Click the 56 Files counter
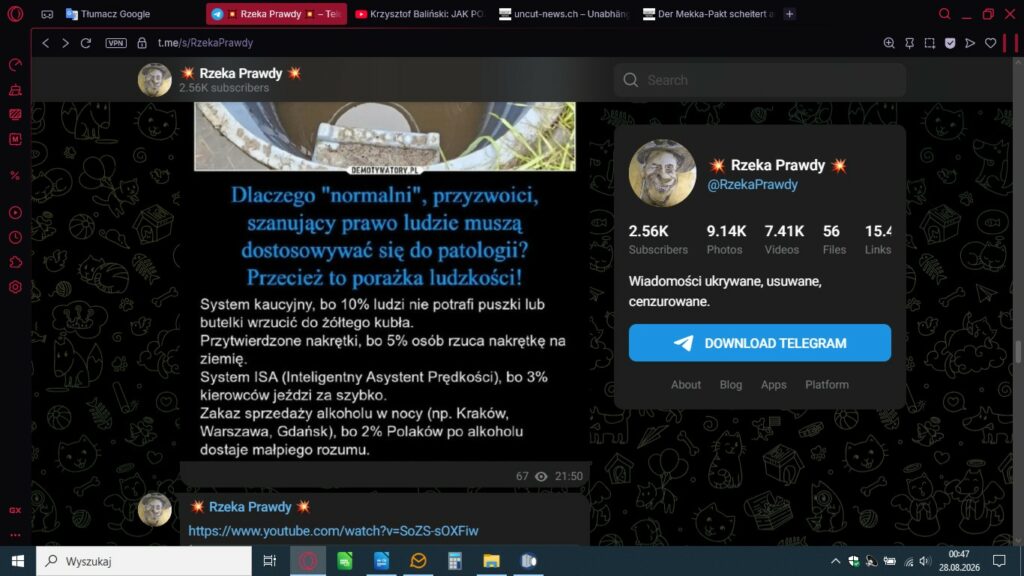 tap(834, 240)
